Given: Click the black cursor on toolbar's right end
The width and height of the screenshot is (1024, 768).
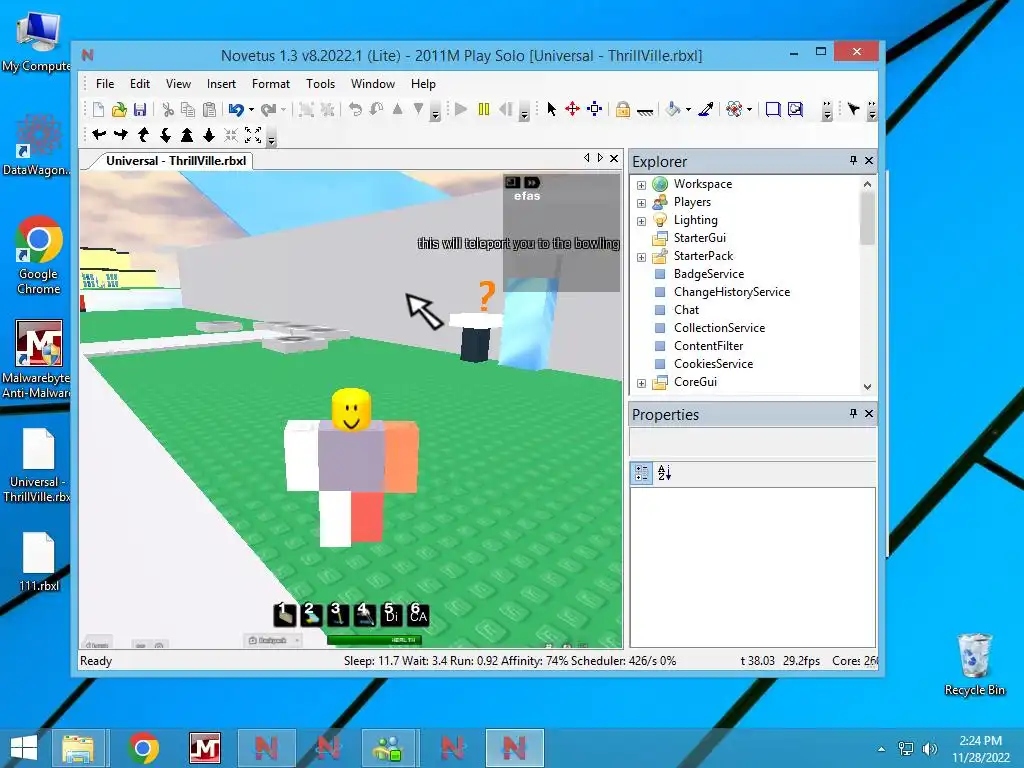Looking at the screenshot, I should click(853, 108).
